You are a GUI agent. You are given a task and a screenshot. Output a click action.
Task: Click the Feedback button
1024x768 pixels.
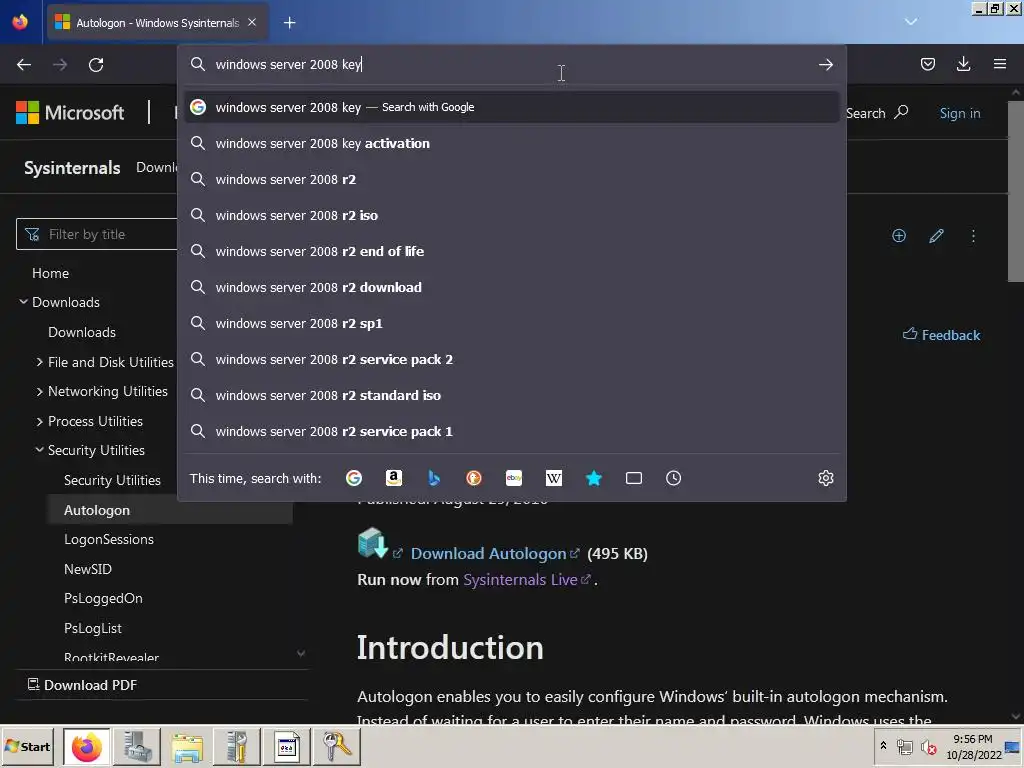pyautogui.click(x=941, y=335)
